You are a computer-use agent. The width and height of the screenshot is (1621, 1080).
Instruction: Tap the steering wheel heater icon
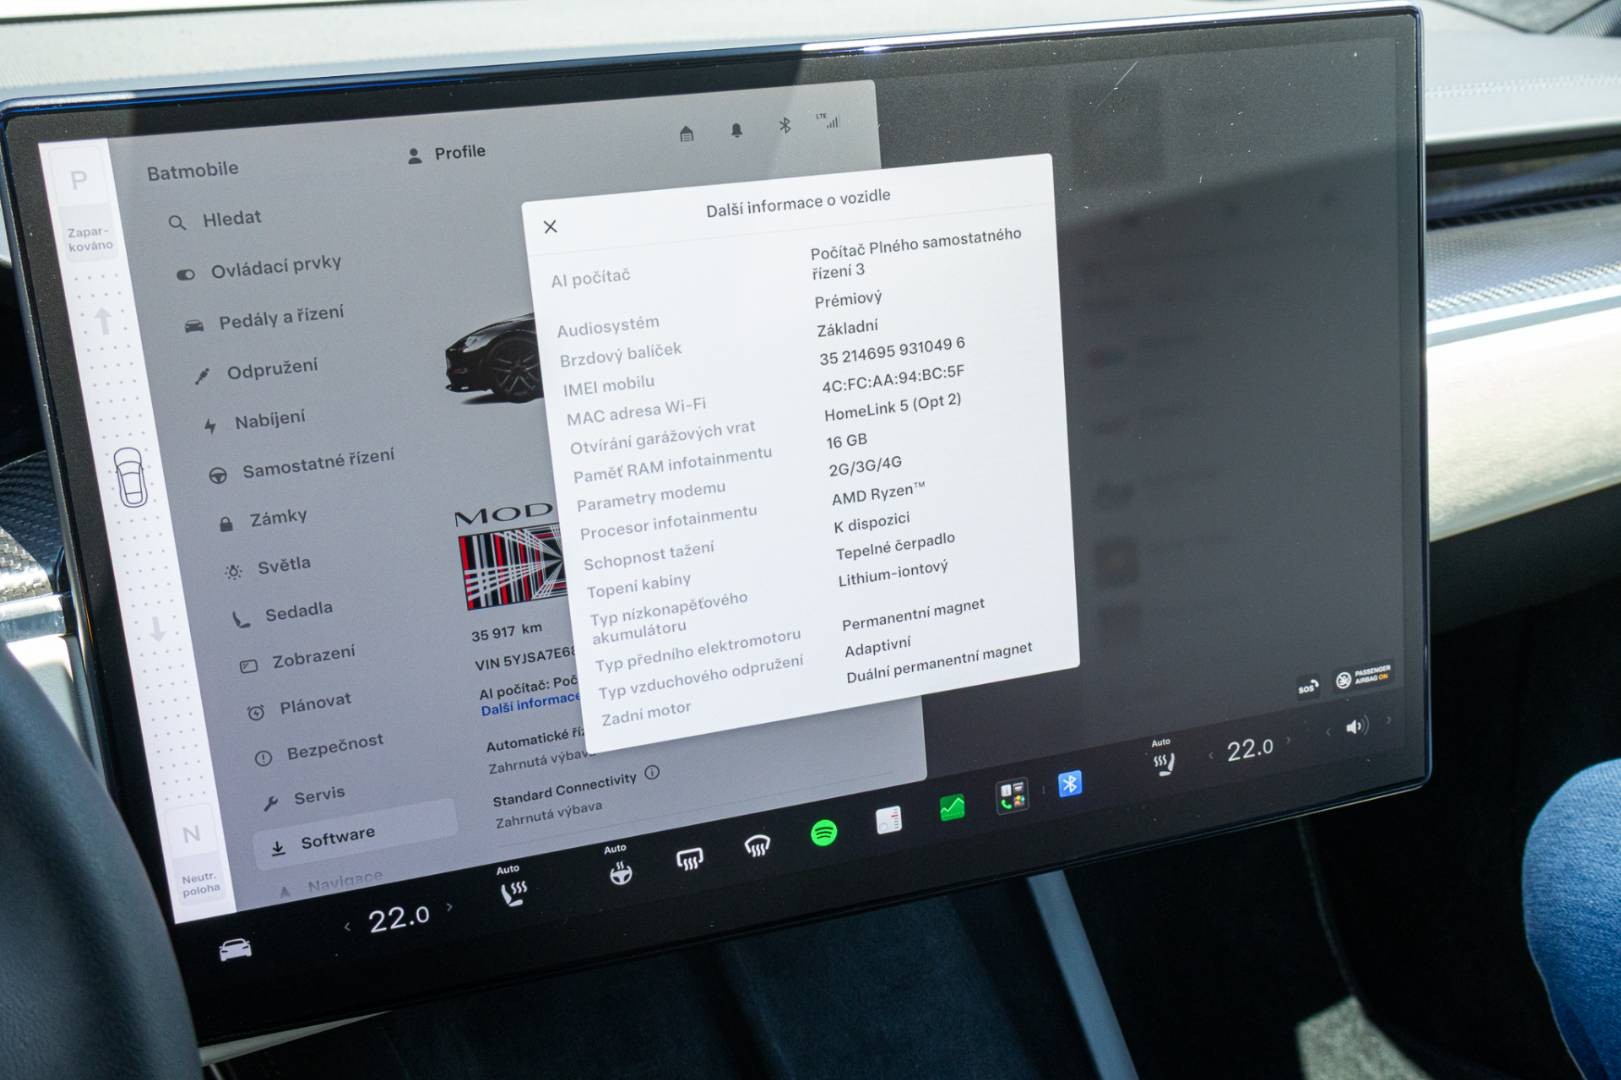[x=620, y=875]
